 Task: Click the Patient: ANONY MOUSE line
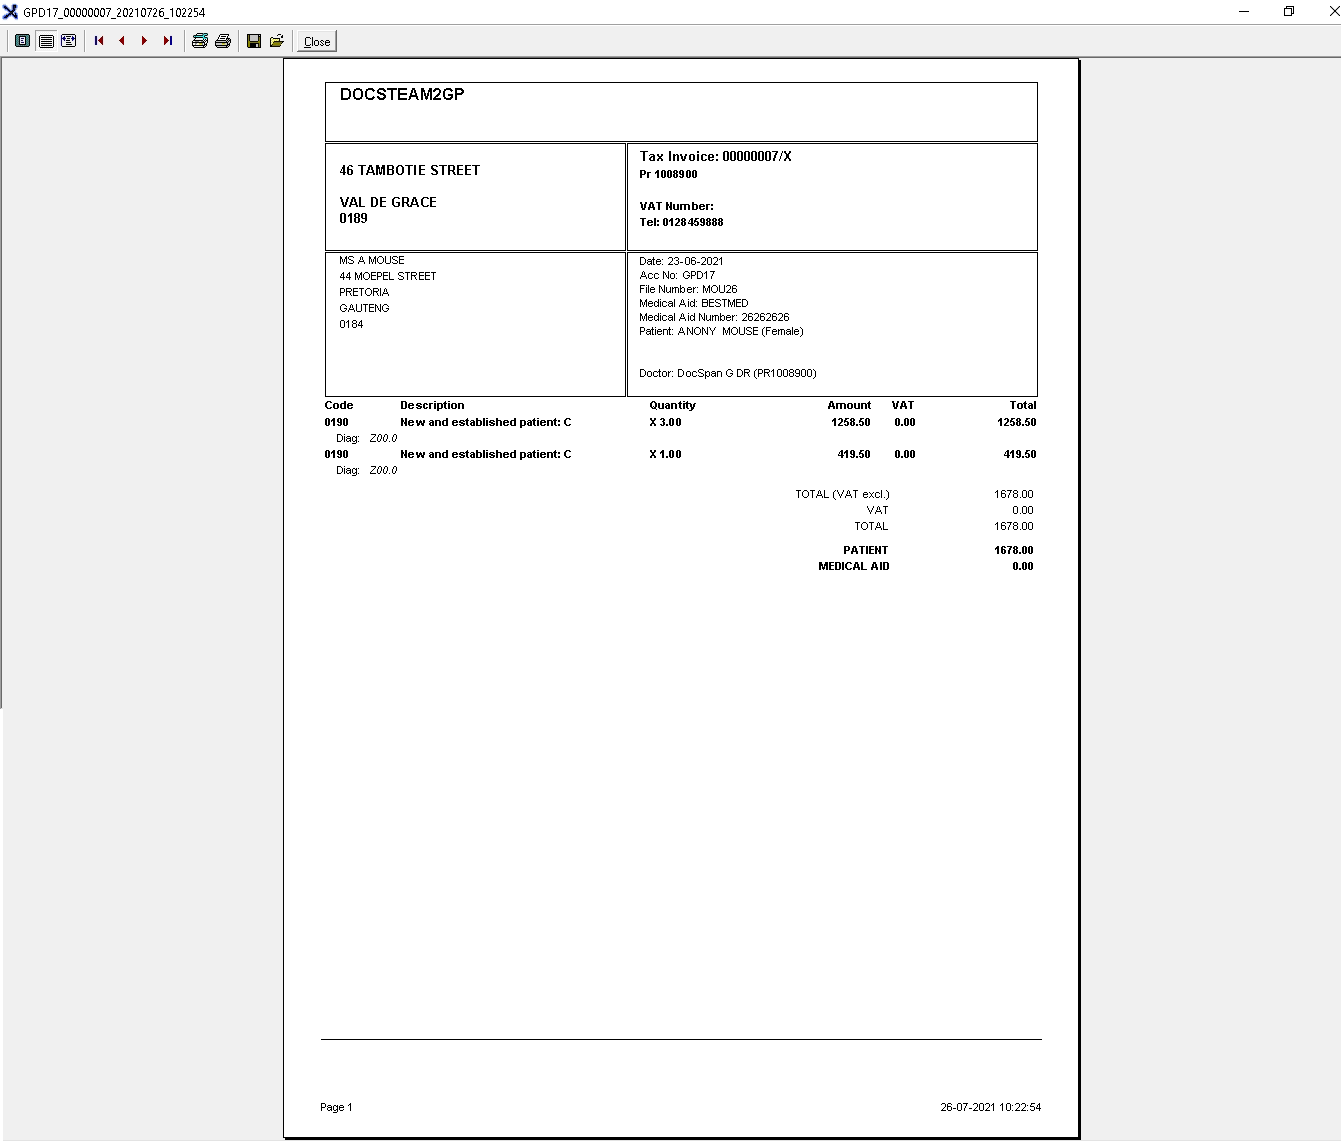tap(722, 331)
